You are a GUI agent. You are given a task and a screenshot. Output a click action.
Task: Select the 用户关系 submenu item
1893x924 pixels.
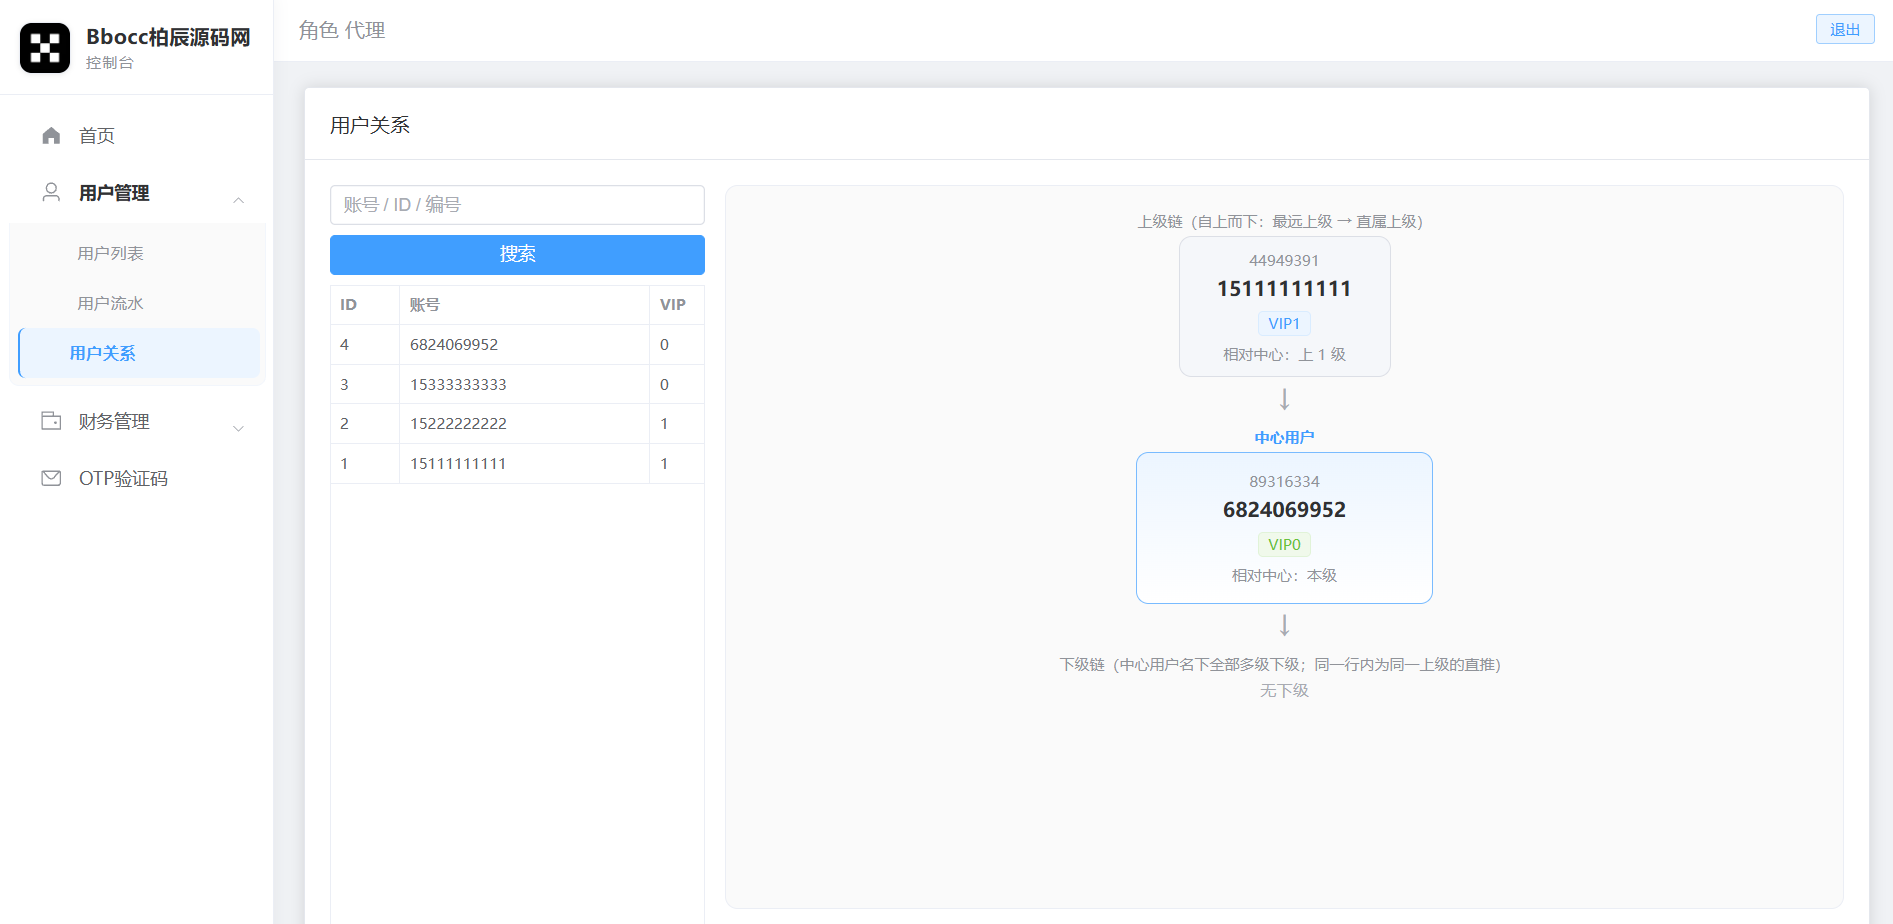pyautogui.click(x=139, y=353)
